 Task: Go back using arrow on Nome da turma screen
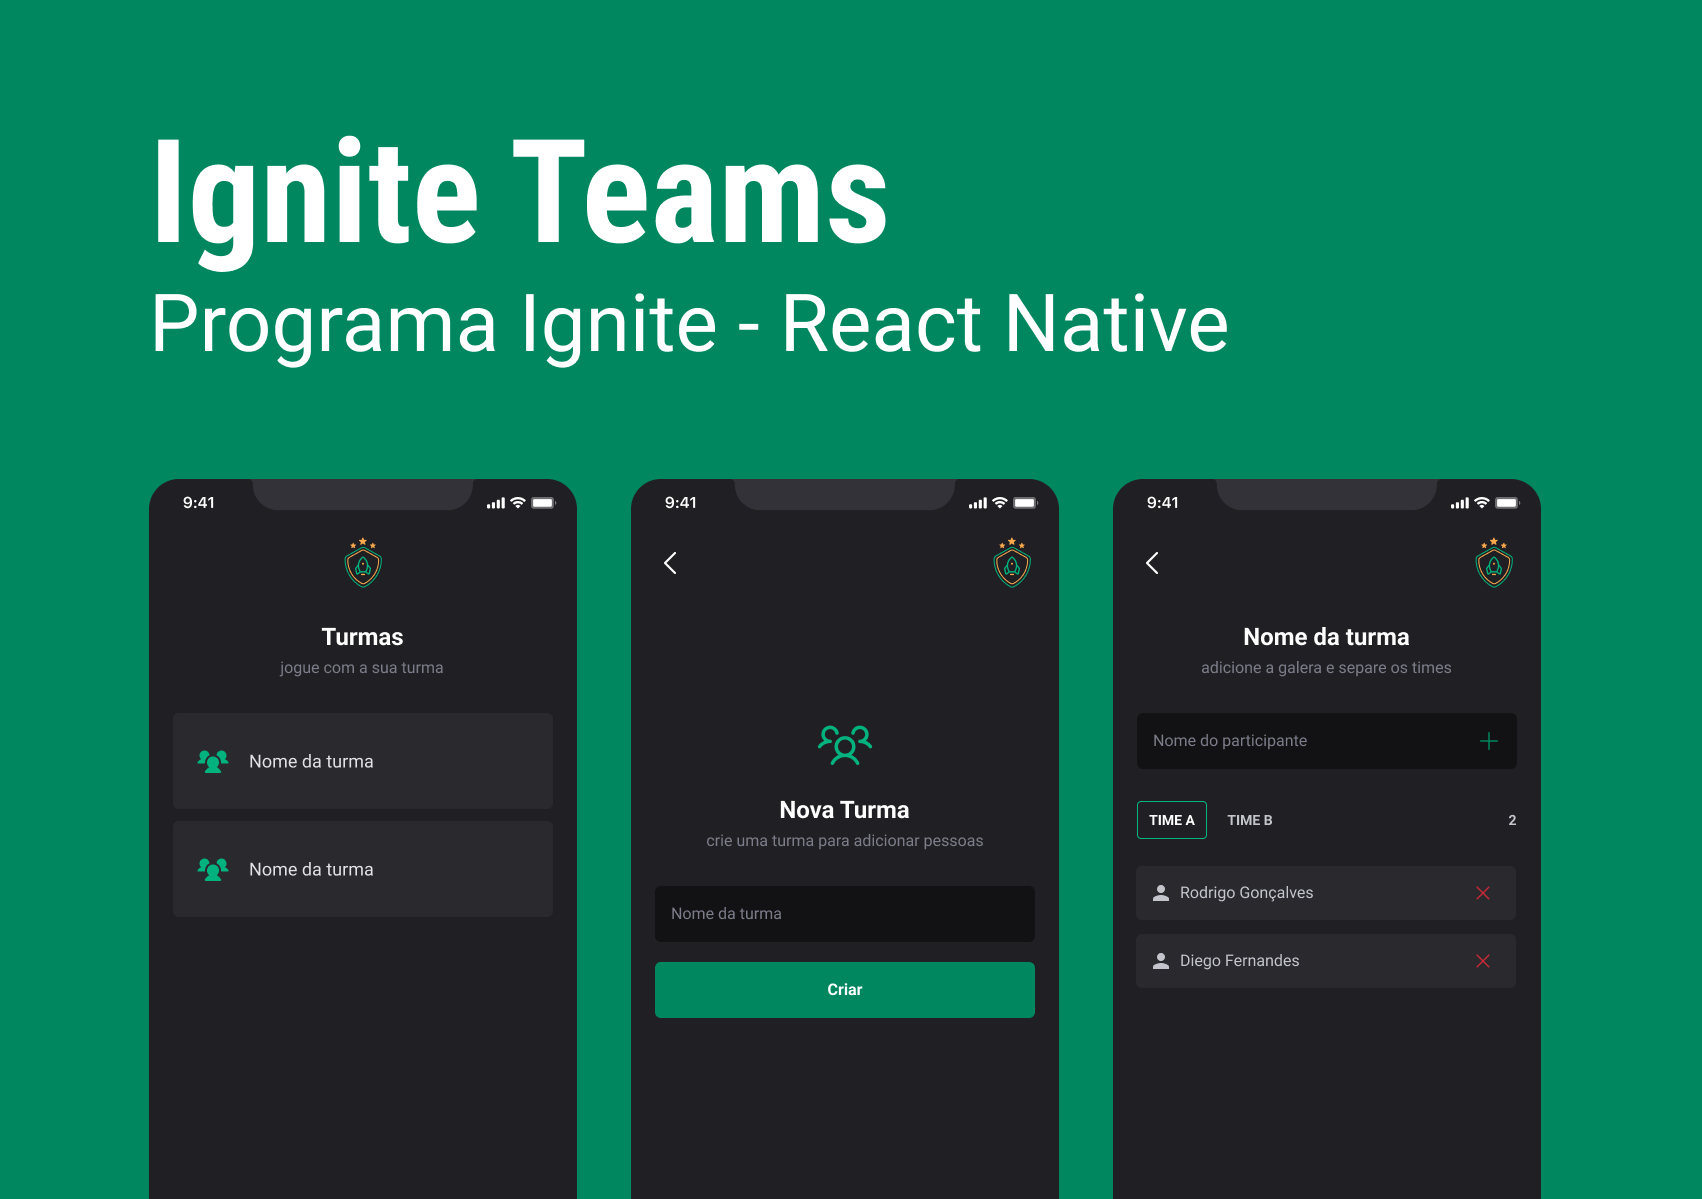1152,563
